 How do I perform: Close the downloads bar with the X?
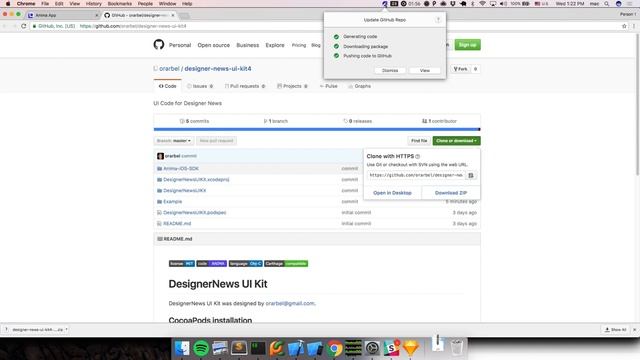(634, 329)
